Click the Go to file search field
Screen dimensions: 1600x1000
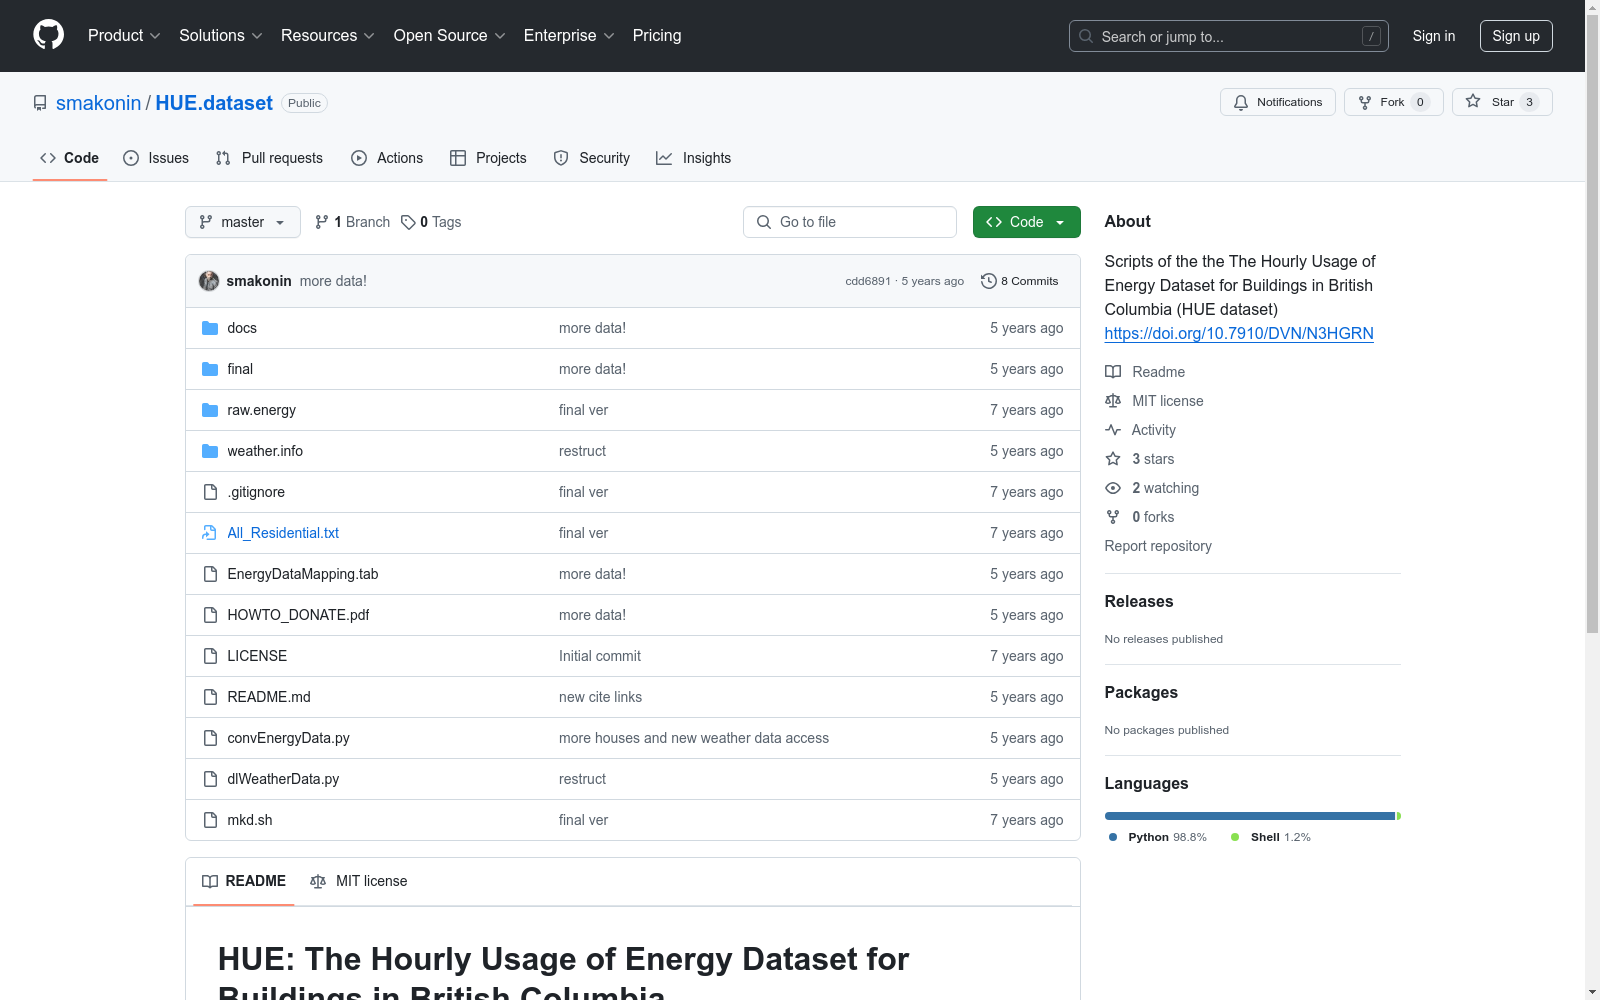pyautogui.click(x=850, y=222)
